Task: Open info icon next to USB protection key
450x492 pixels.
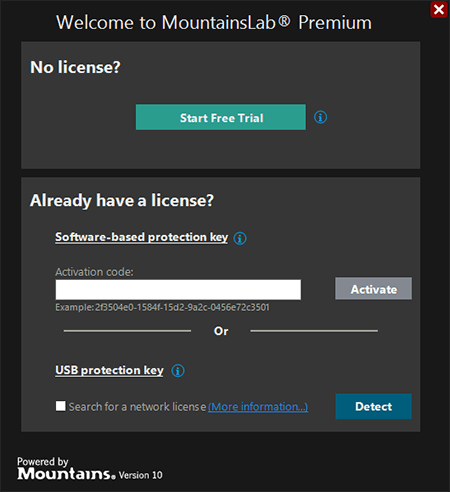Action: pyautogui.click(x=178, y=371)
